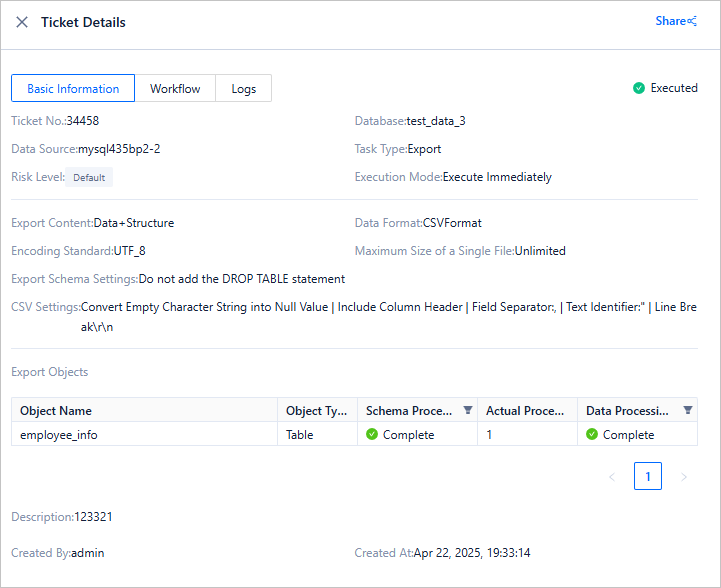
Task: Click the database name test_data_3
Action: pyautogui.click(x=436, y=121)
